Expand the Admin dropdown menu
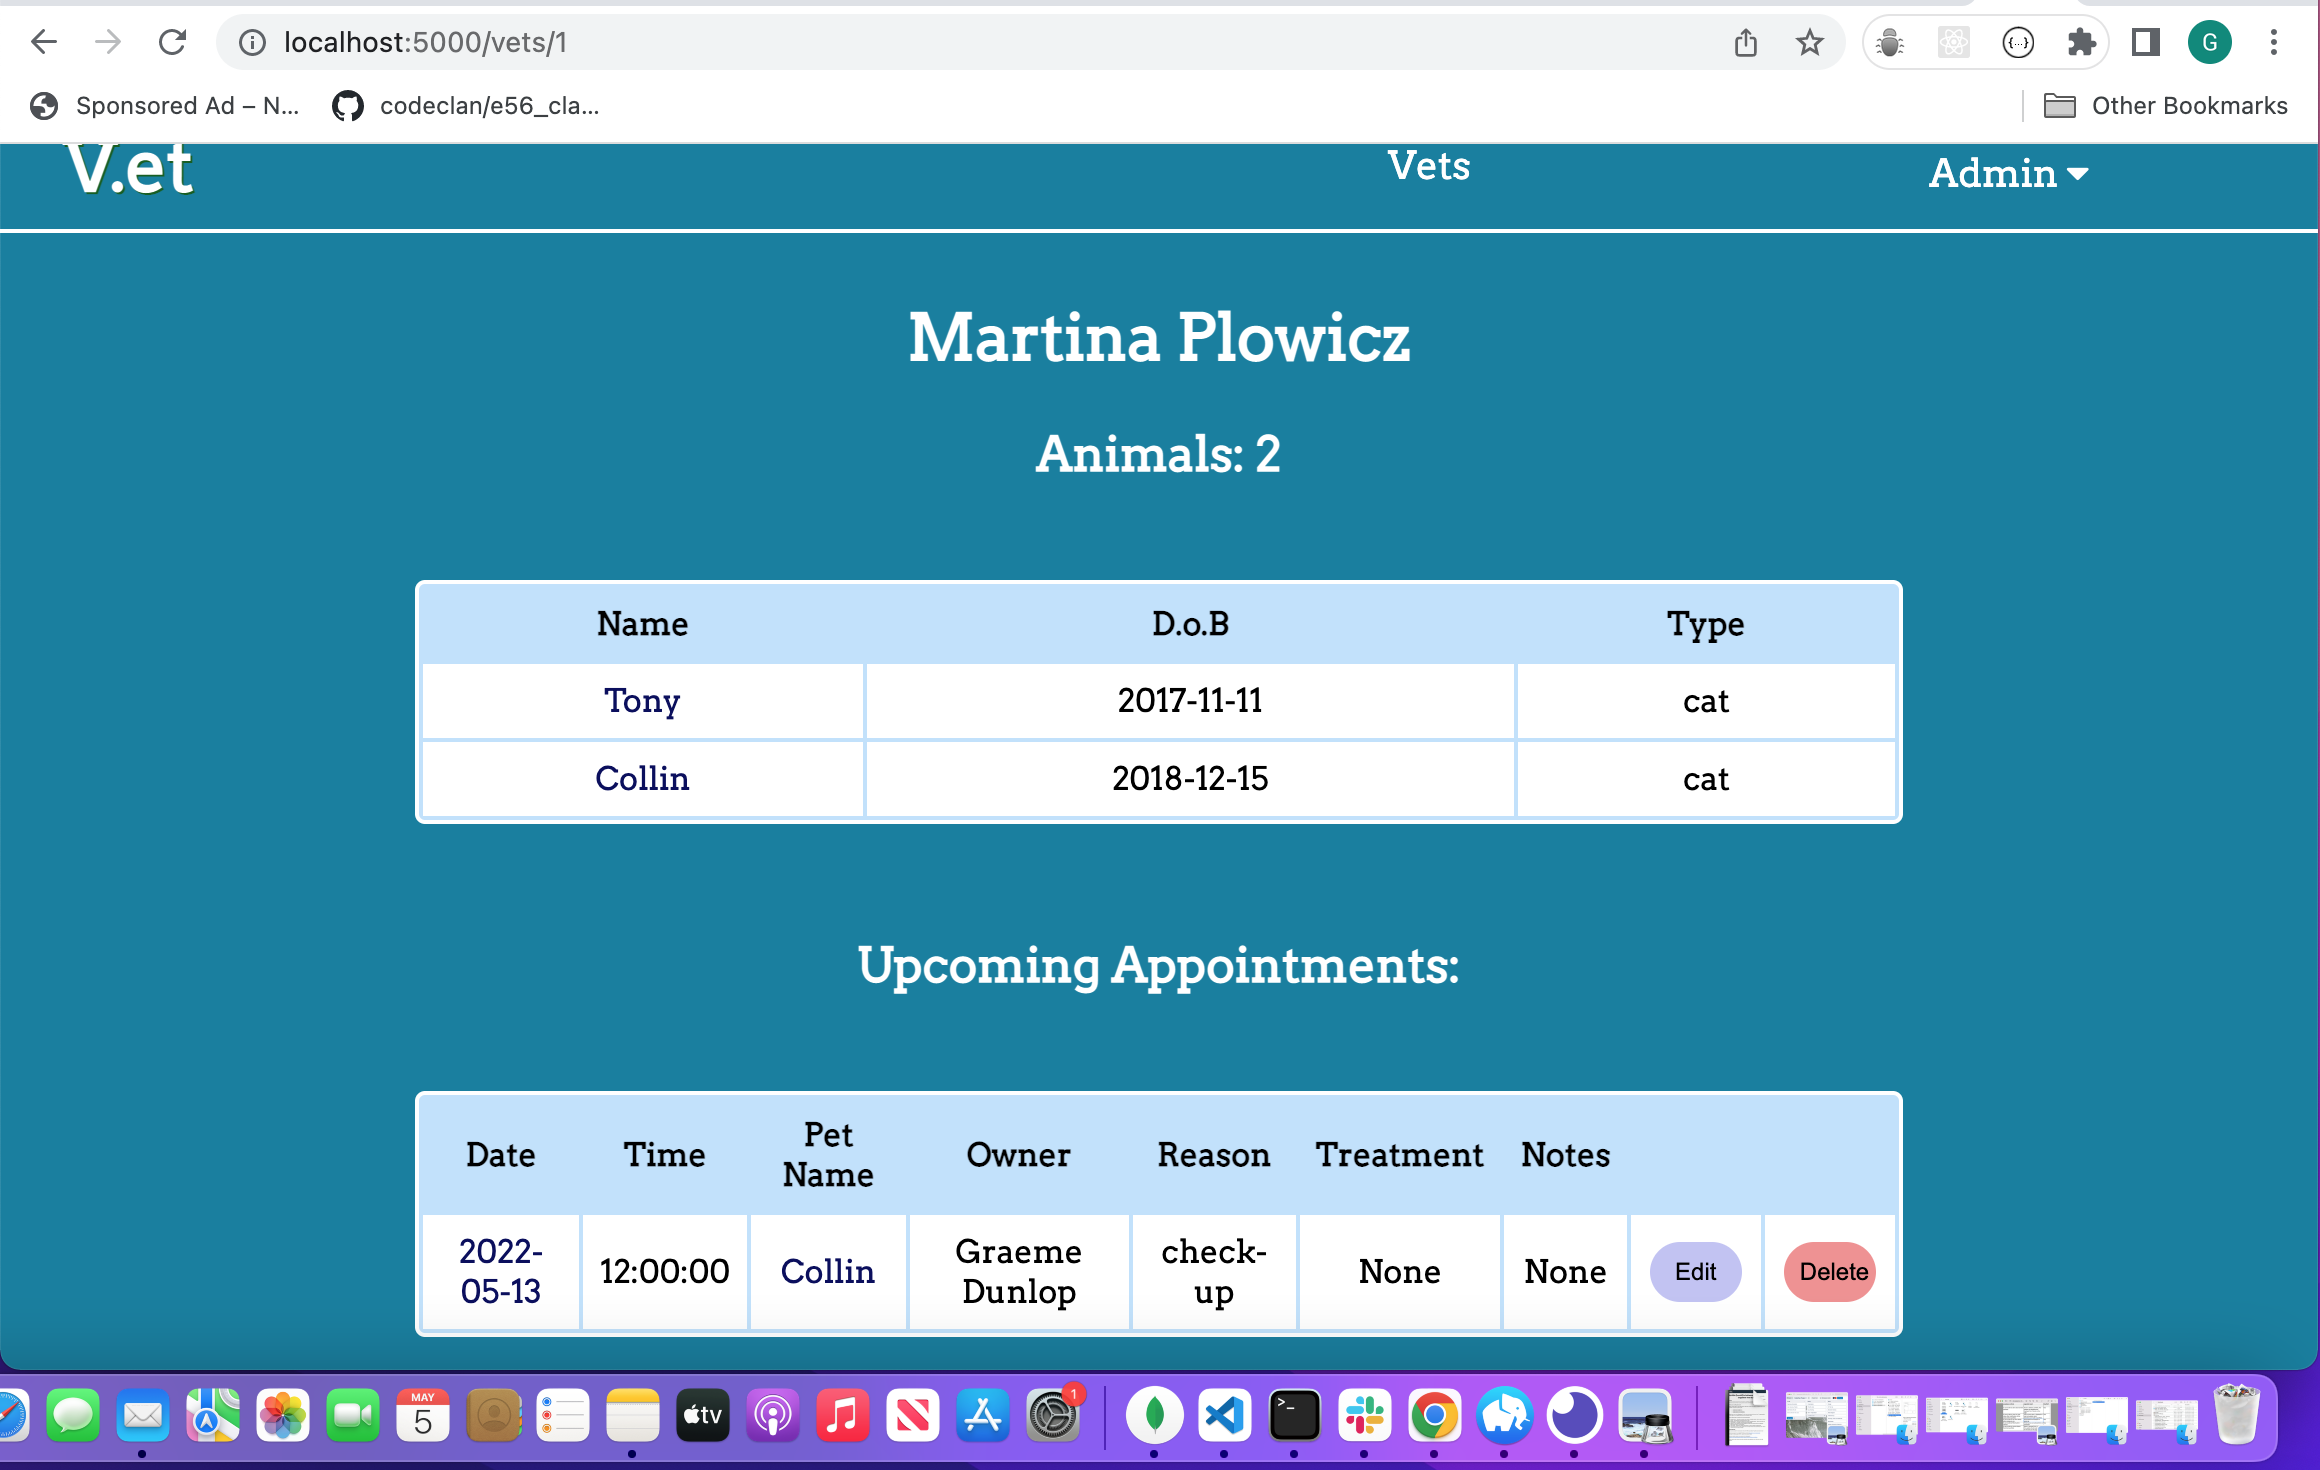2320x1470 pixels. 2008,173
